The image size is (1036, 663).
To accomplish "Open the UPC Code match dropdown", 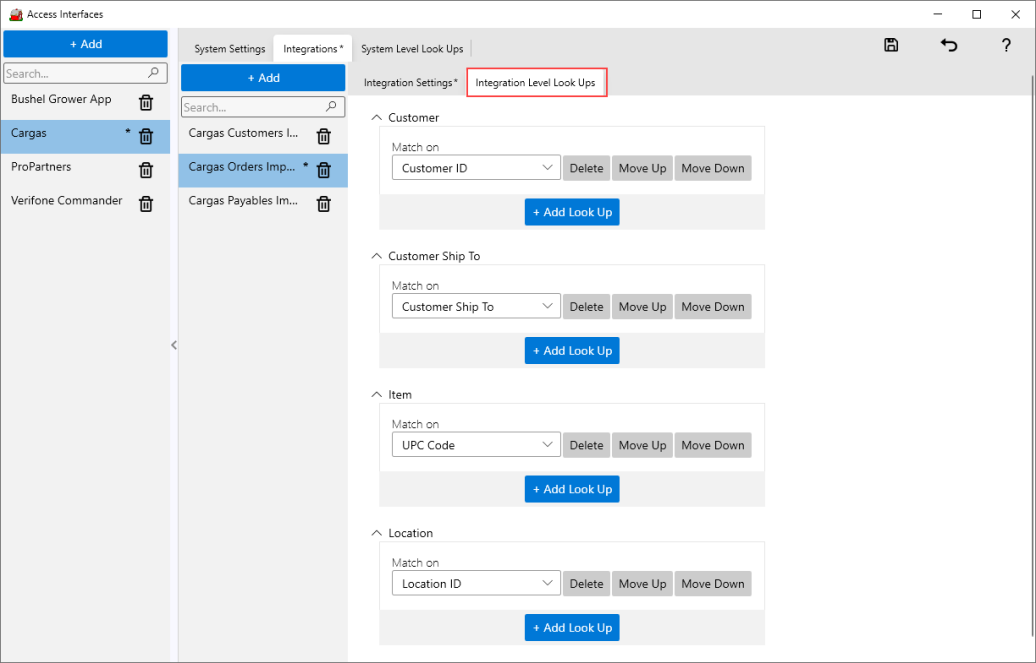I will tap(476, 445).
